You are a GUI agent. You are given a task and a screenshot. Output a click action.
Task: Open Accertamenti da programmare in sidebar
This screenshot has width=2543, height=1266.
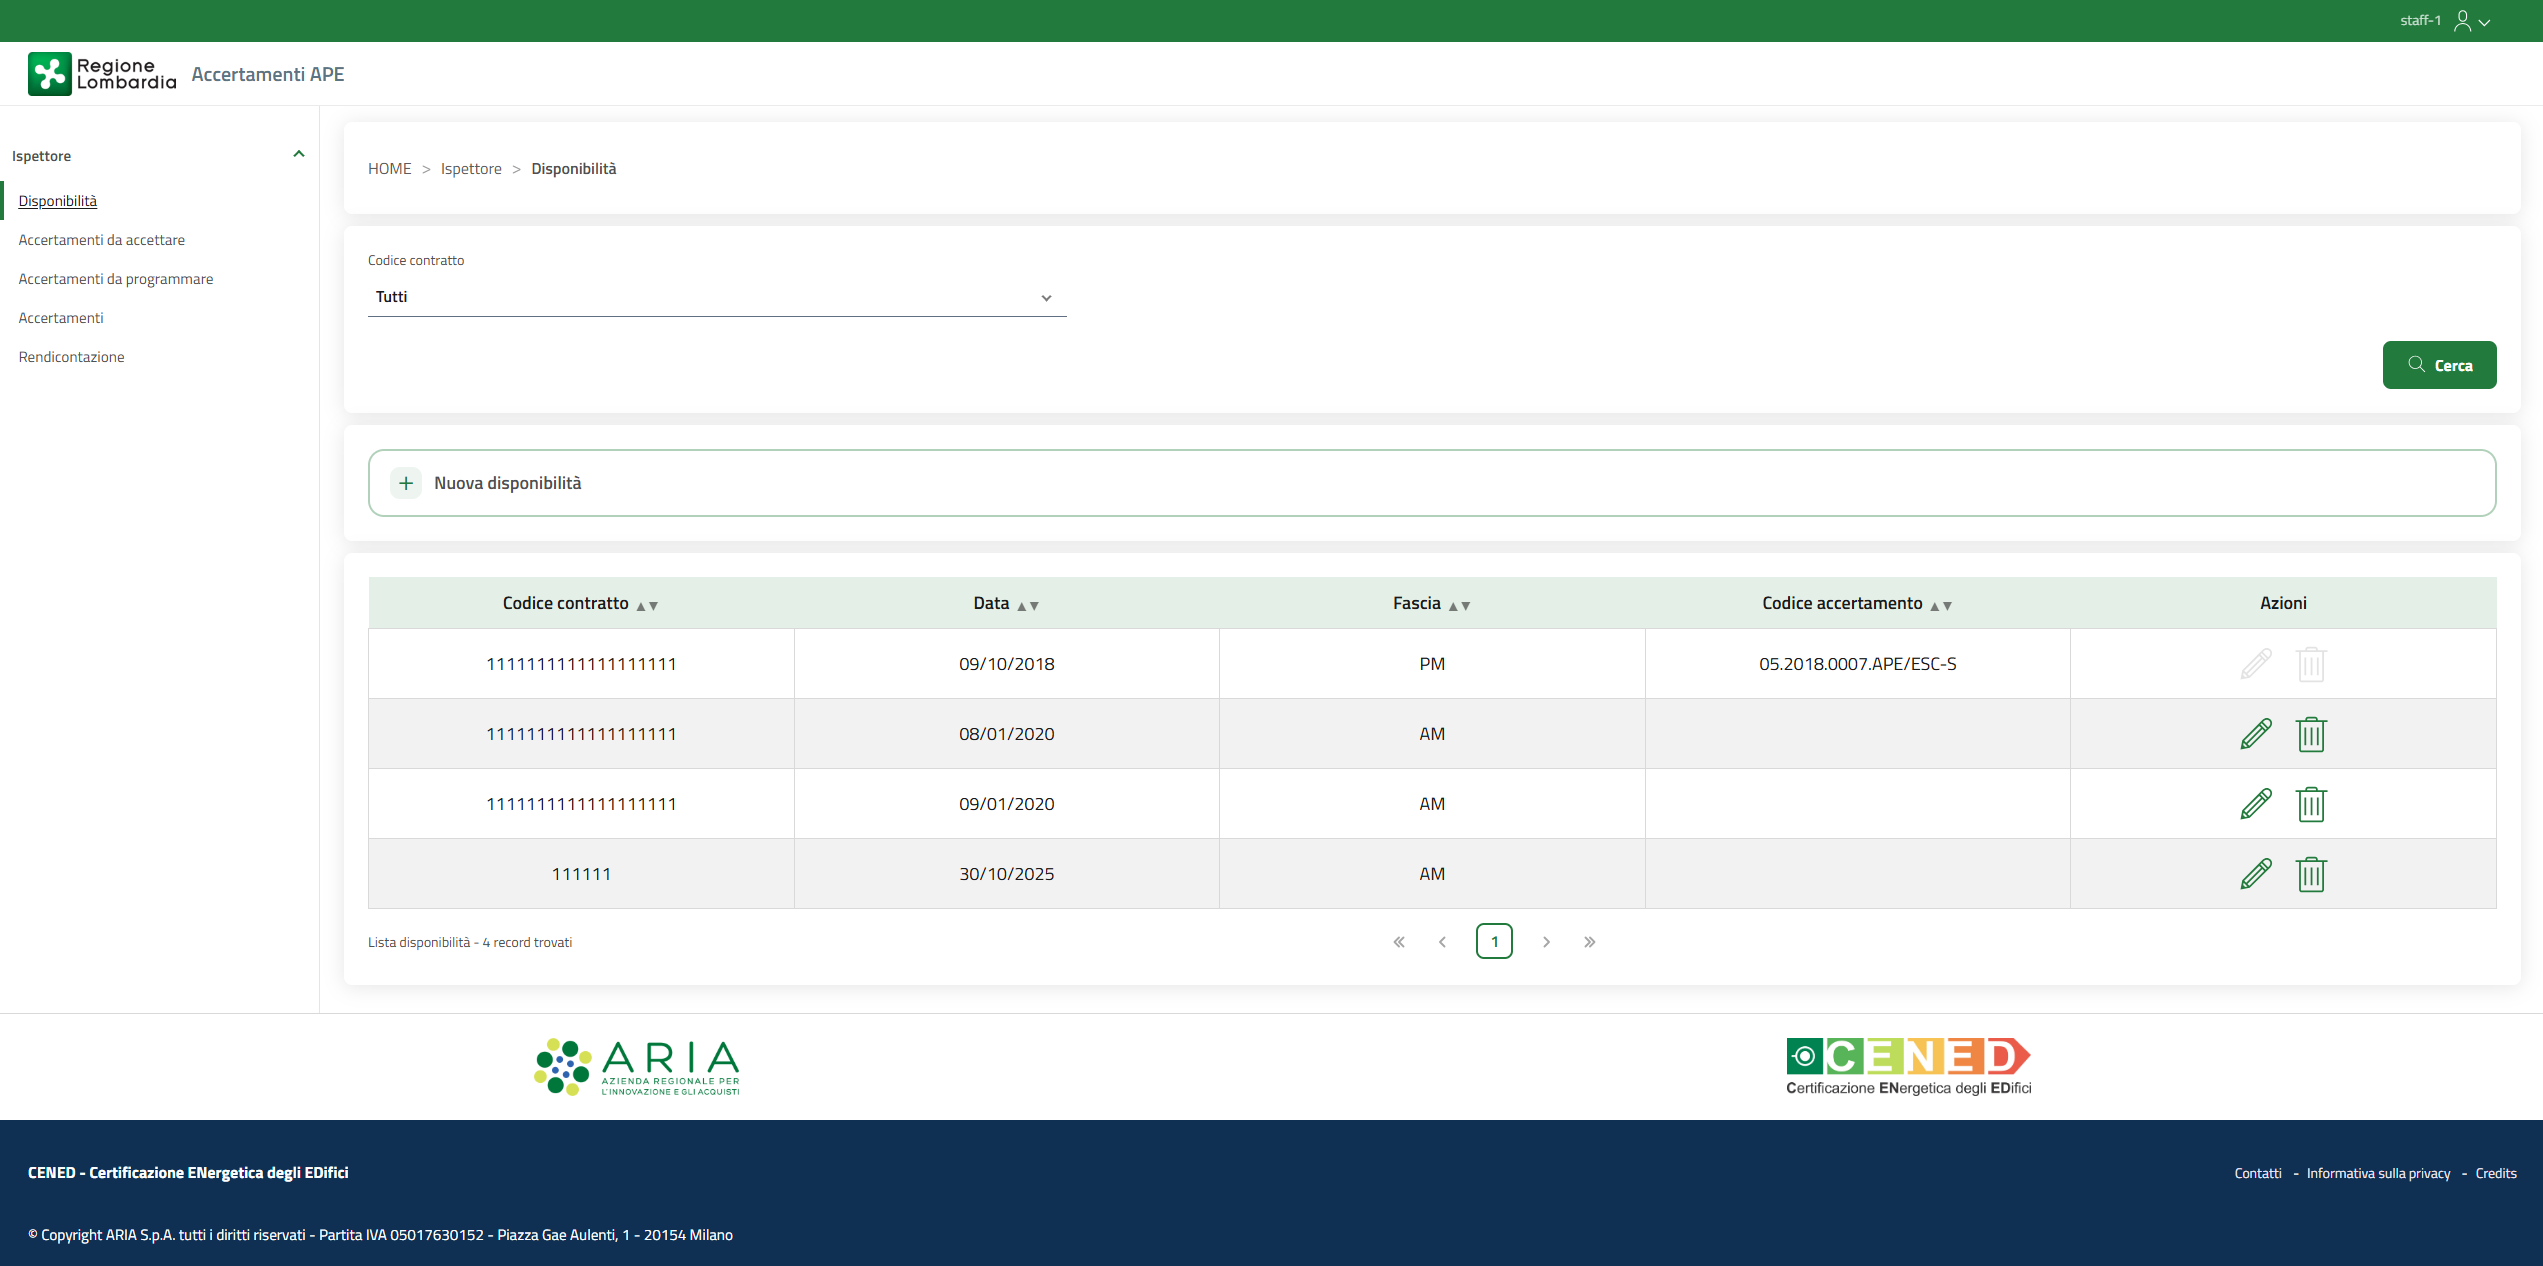(116, 279)
